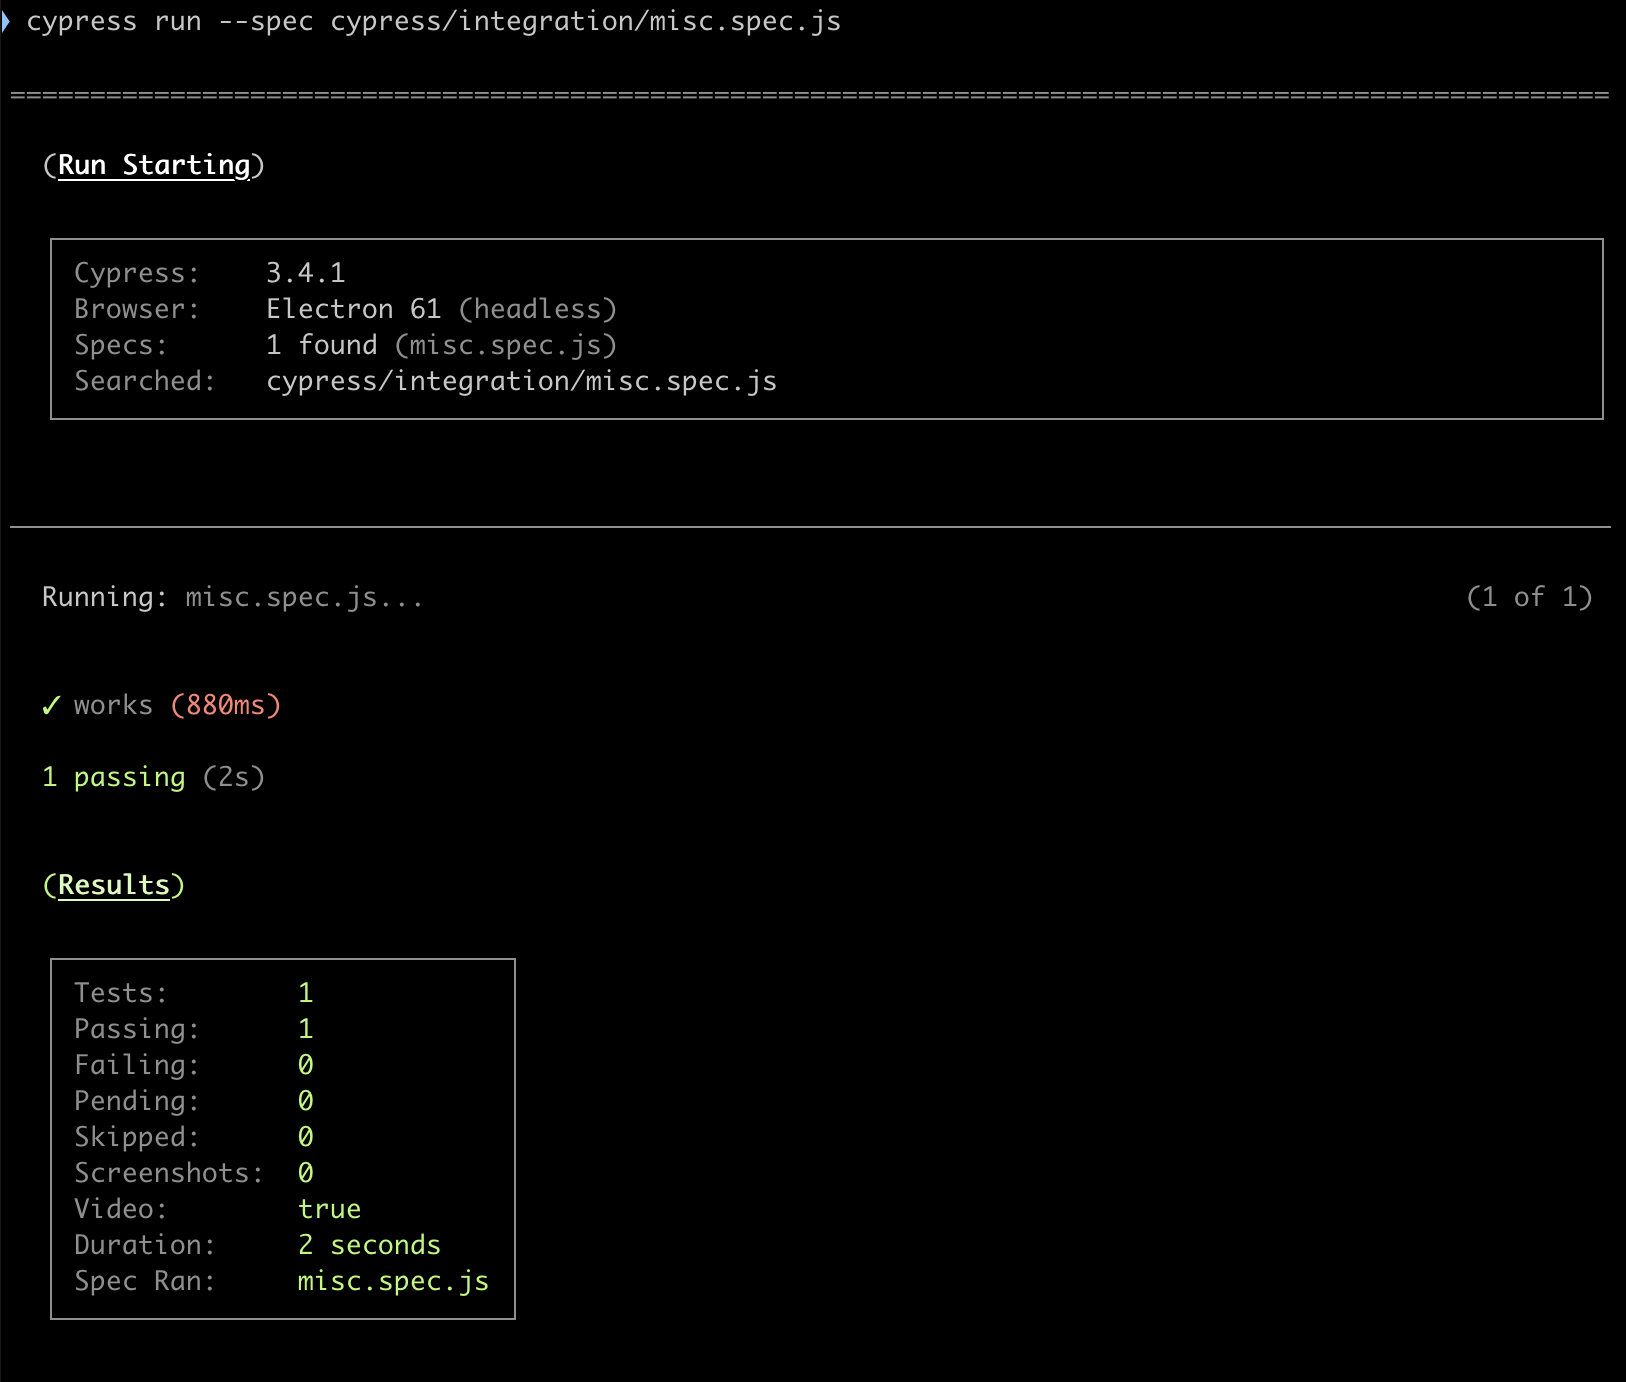The height and width of the screenshot is (1382, 1626).
Task: Select the '(1 of 1)' progress indicator
Action: click(1529, 596)
